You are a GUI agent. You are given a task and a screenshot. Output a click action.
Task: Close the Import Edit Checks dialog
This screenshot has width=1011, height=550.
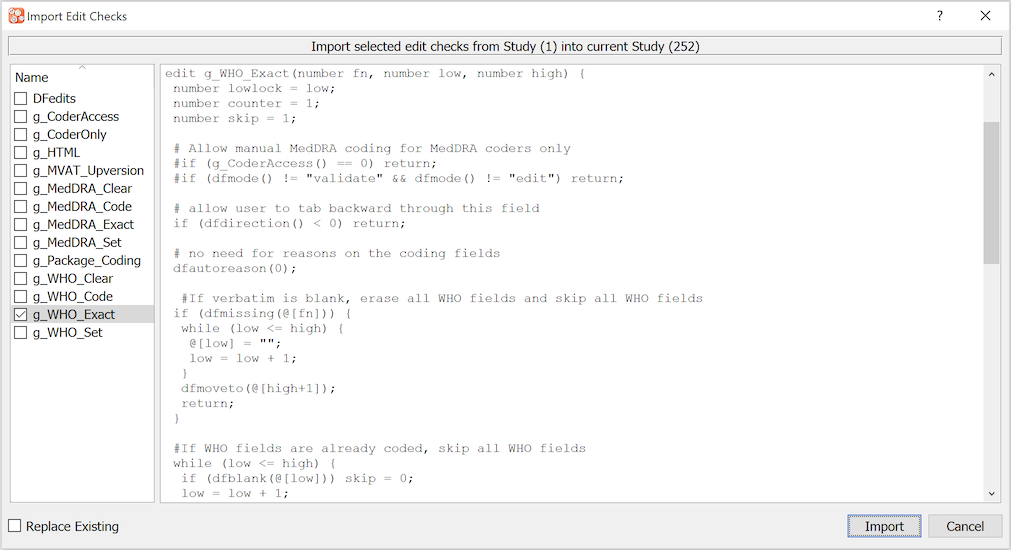tap(985, 16)
